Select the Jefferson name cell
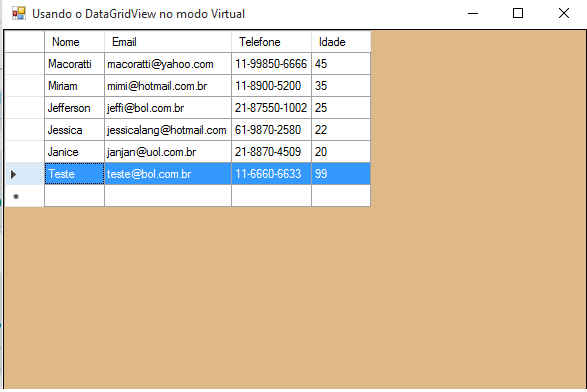587x392 pixels. pyautogui.click(x=74, y=108)
